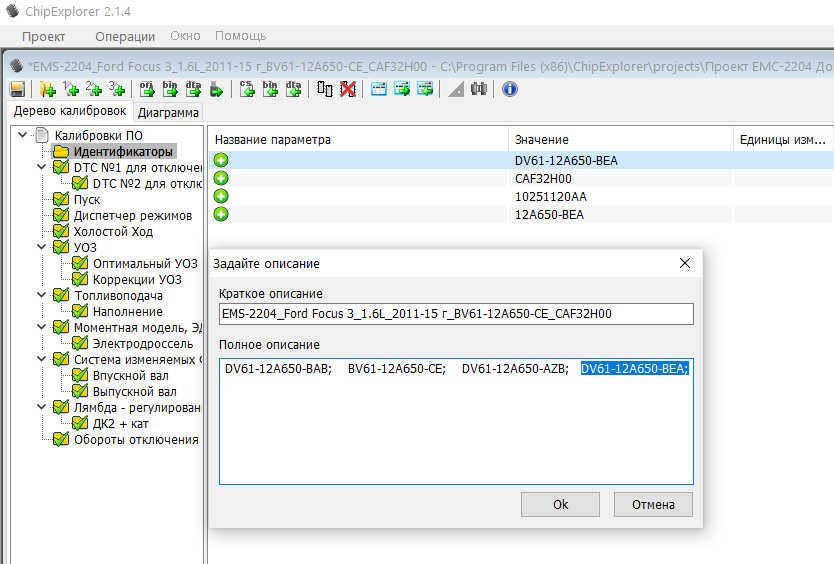Screen dimensions: 834x564
Task: Click the red X toolbar icon
Action: tap(348, 89)
